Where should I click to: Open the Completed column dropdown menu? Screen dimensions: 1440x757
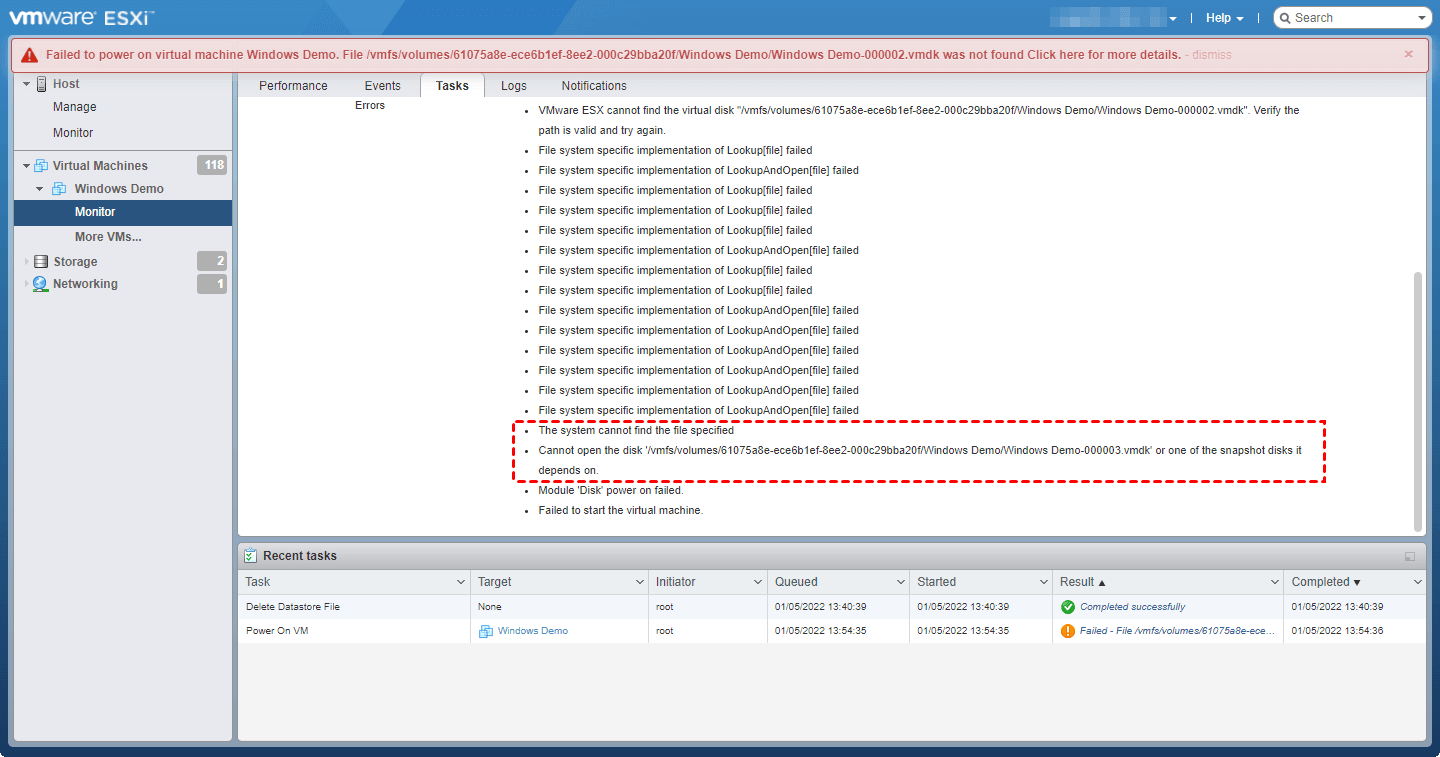[1418, 582]
